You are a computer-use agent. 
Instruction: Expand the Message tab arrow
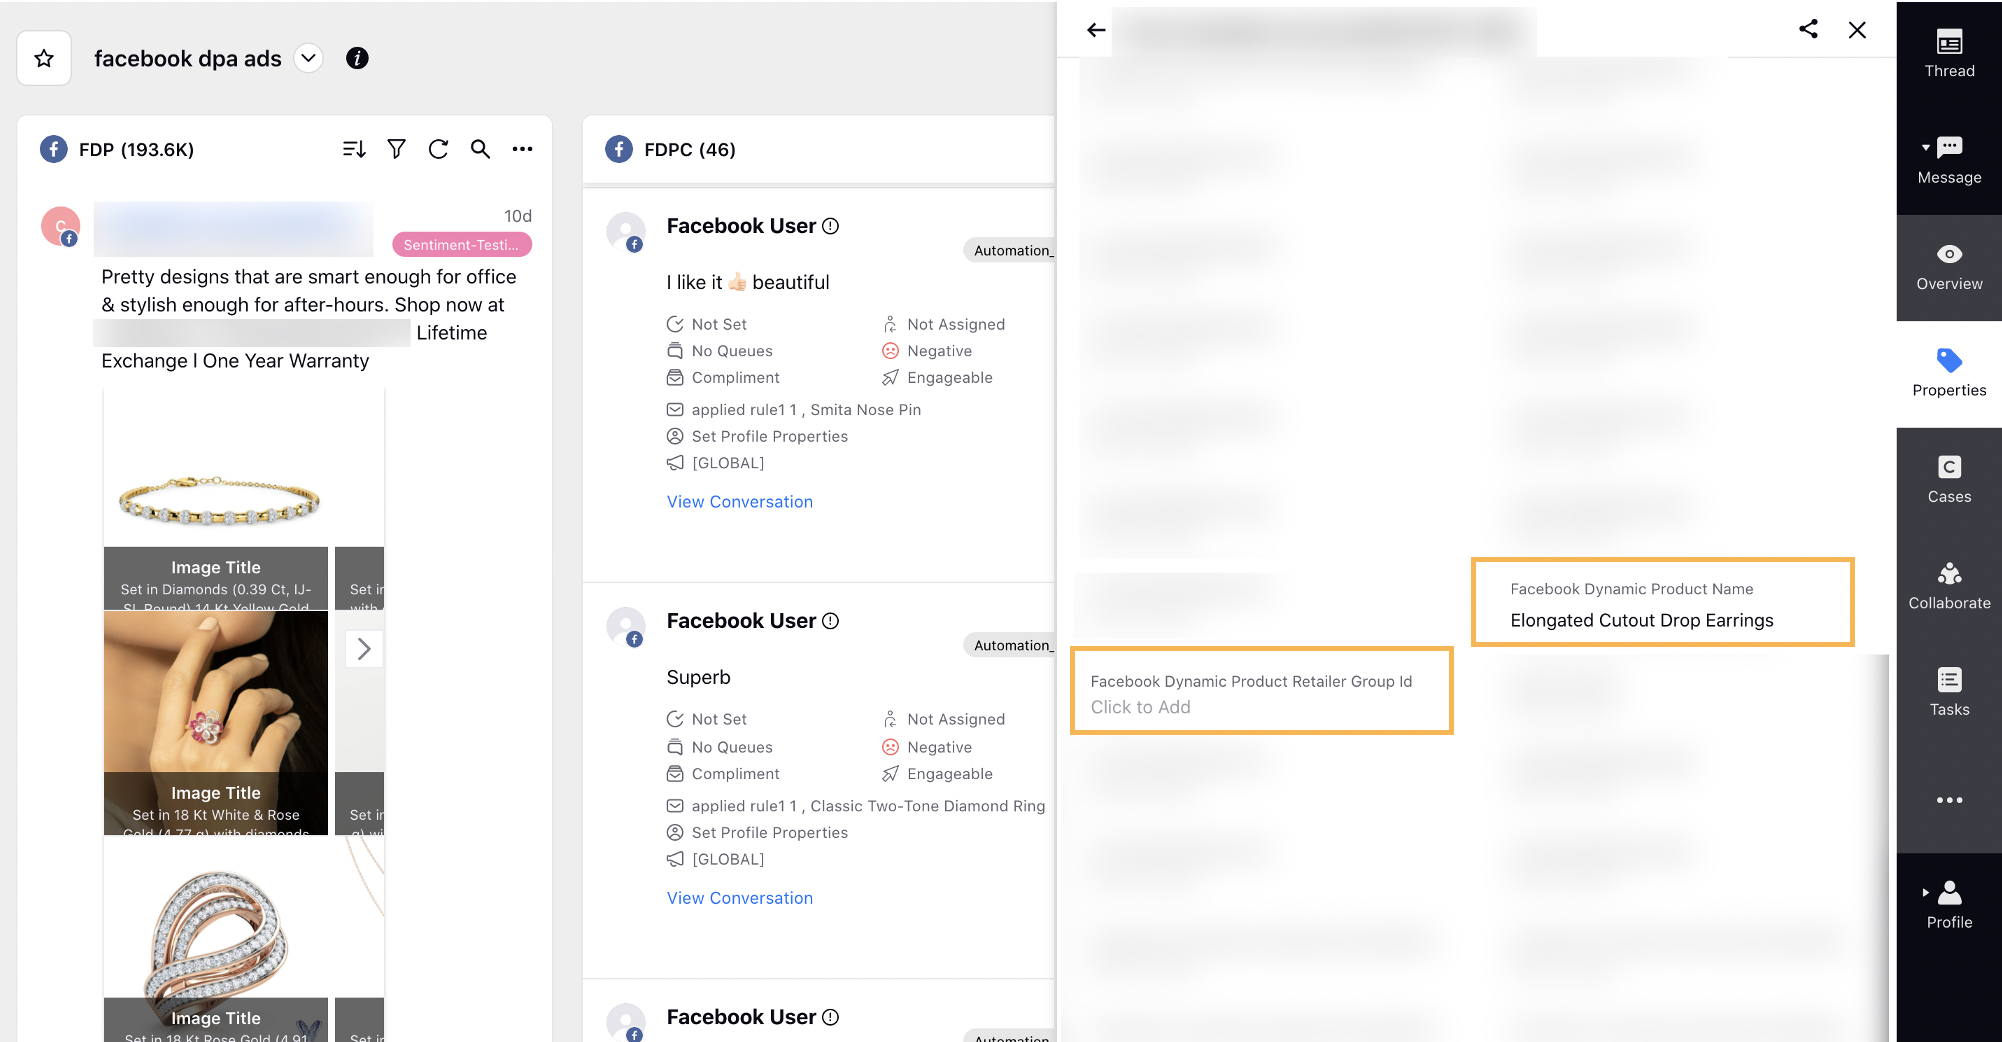point(1926,148)
